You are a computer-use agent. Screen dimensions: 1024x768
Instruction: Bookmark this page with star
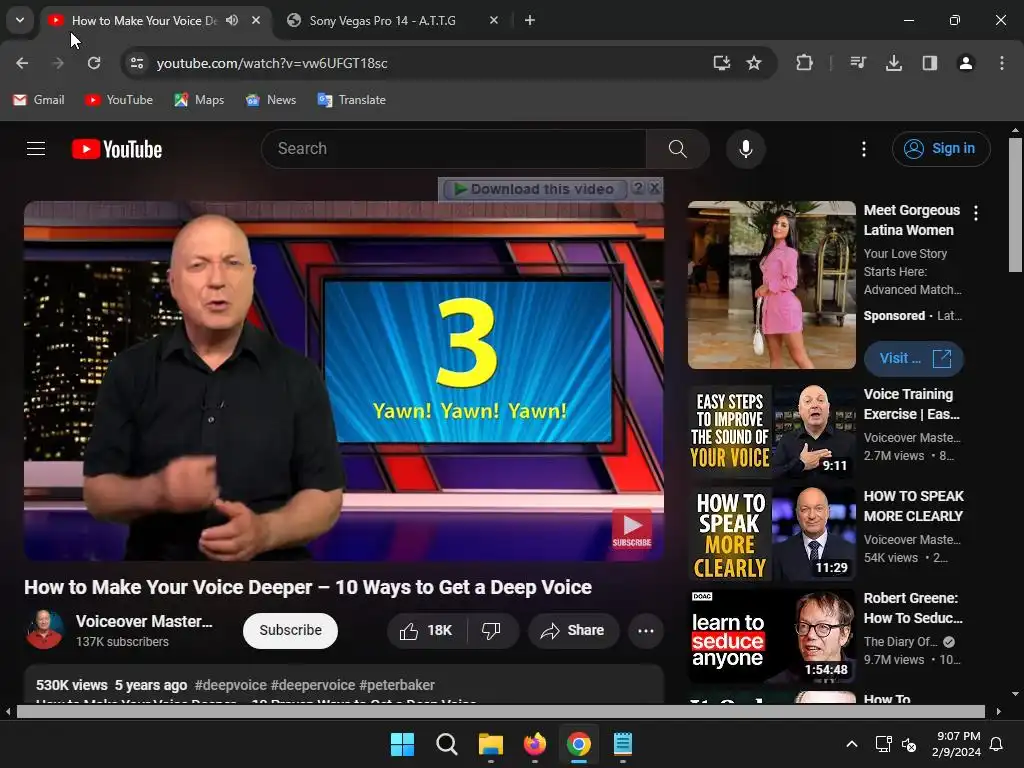pyautogui.click(x=754, y=63)
